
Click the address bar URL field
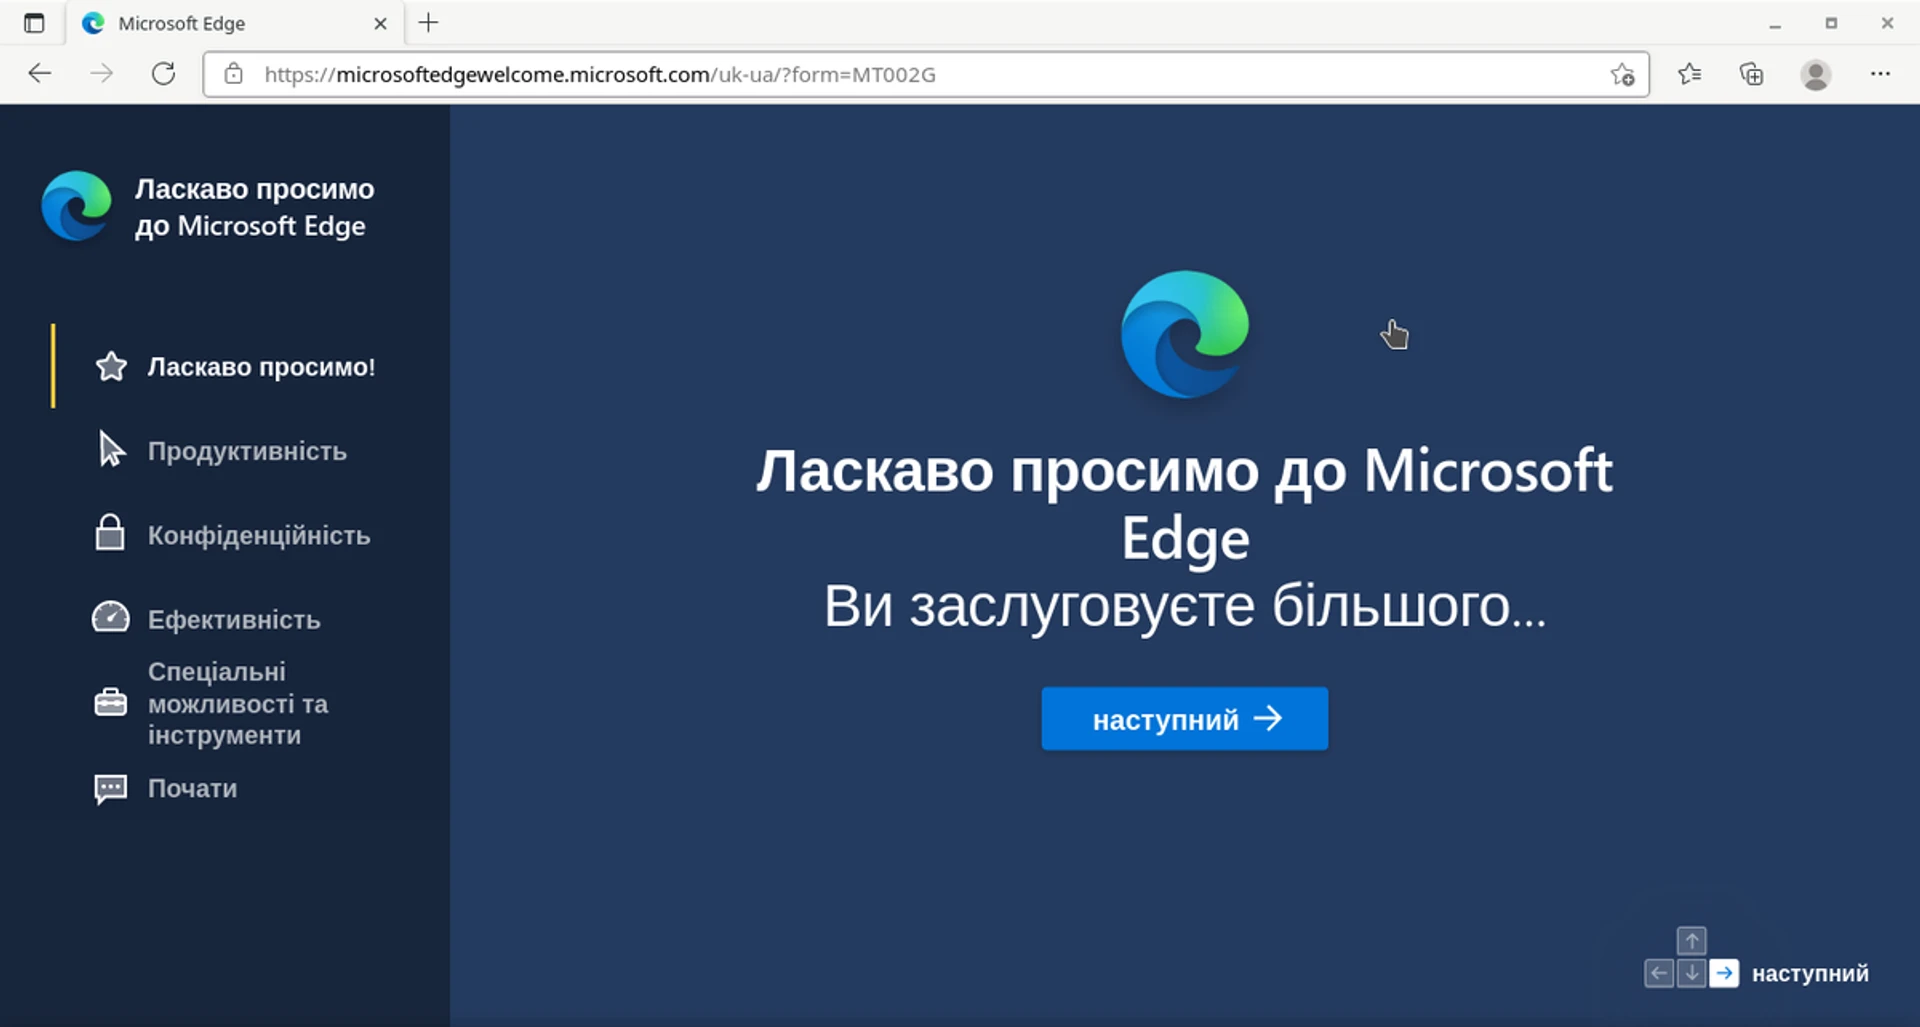925,74
